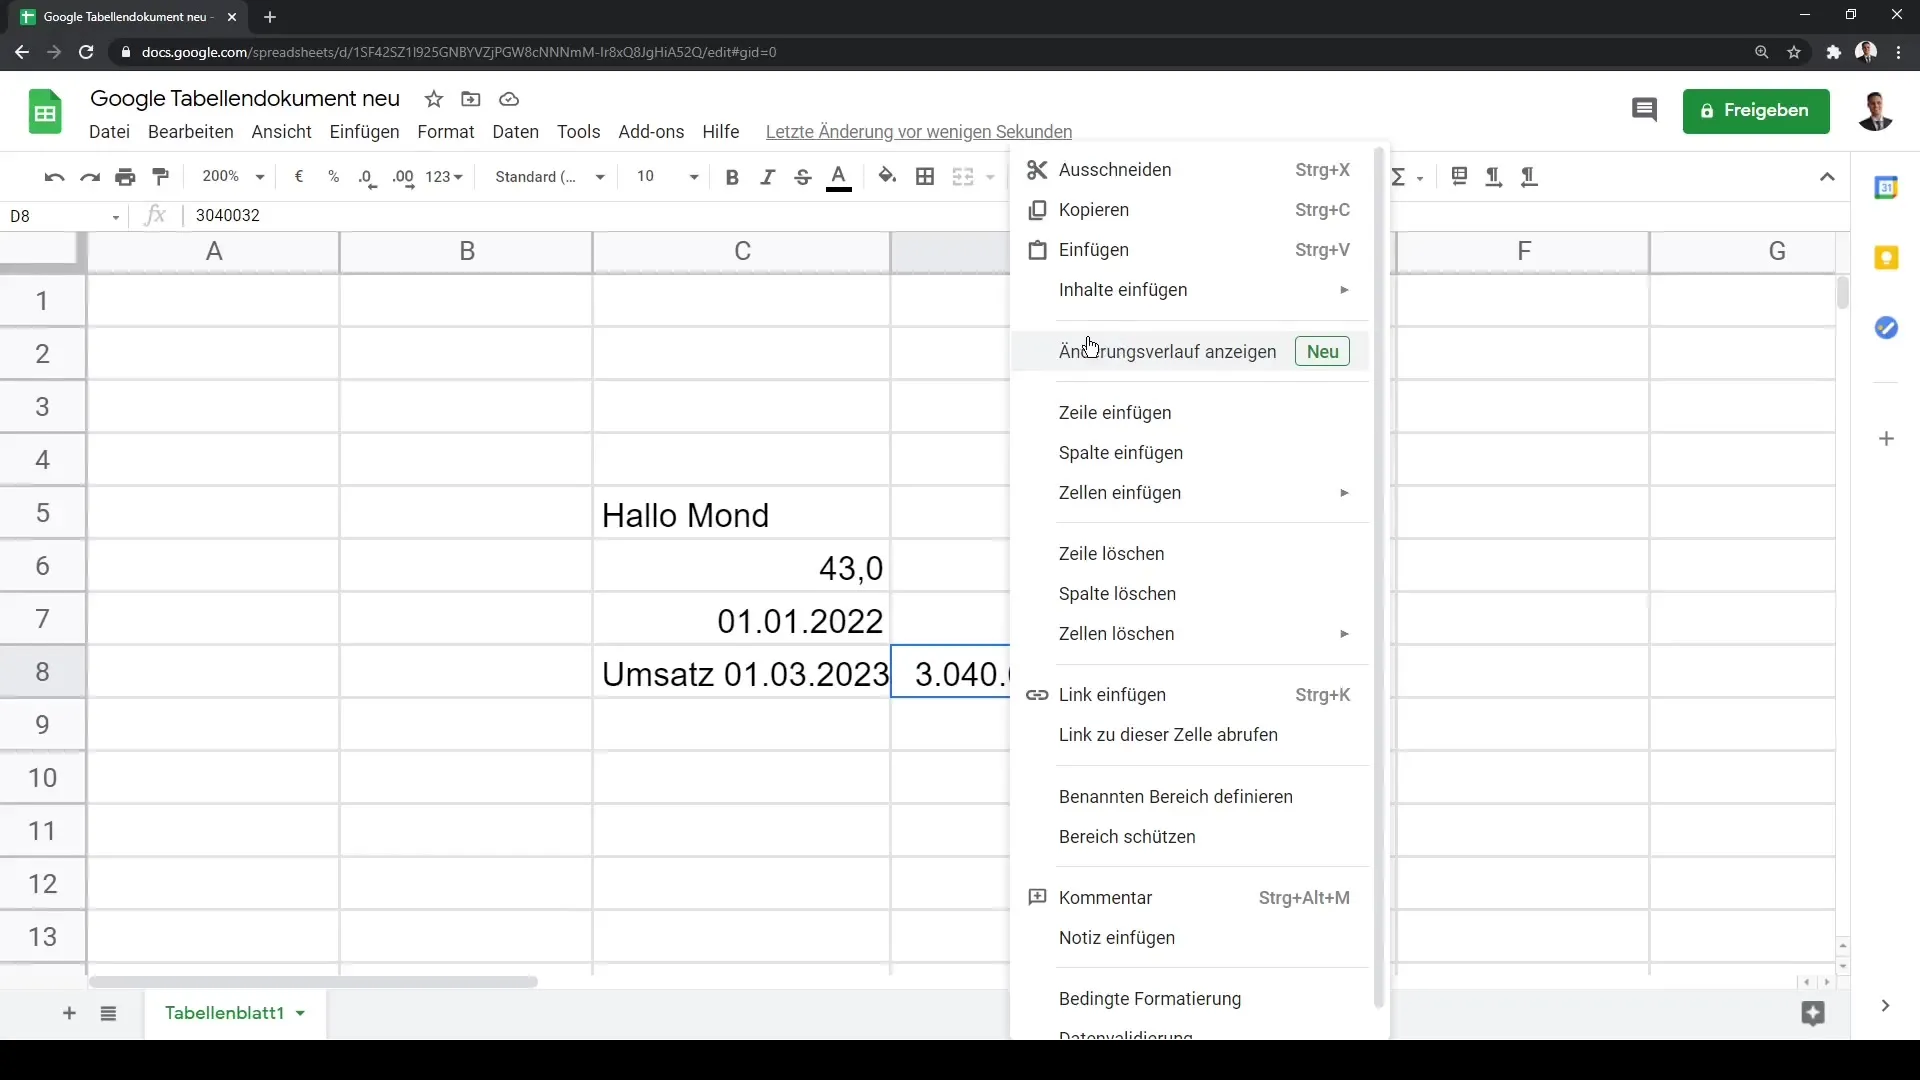Click the Sigma functions icon
Image resolution: width=1920 pixels, height=1080 pixels.
coord(1398,177)
